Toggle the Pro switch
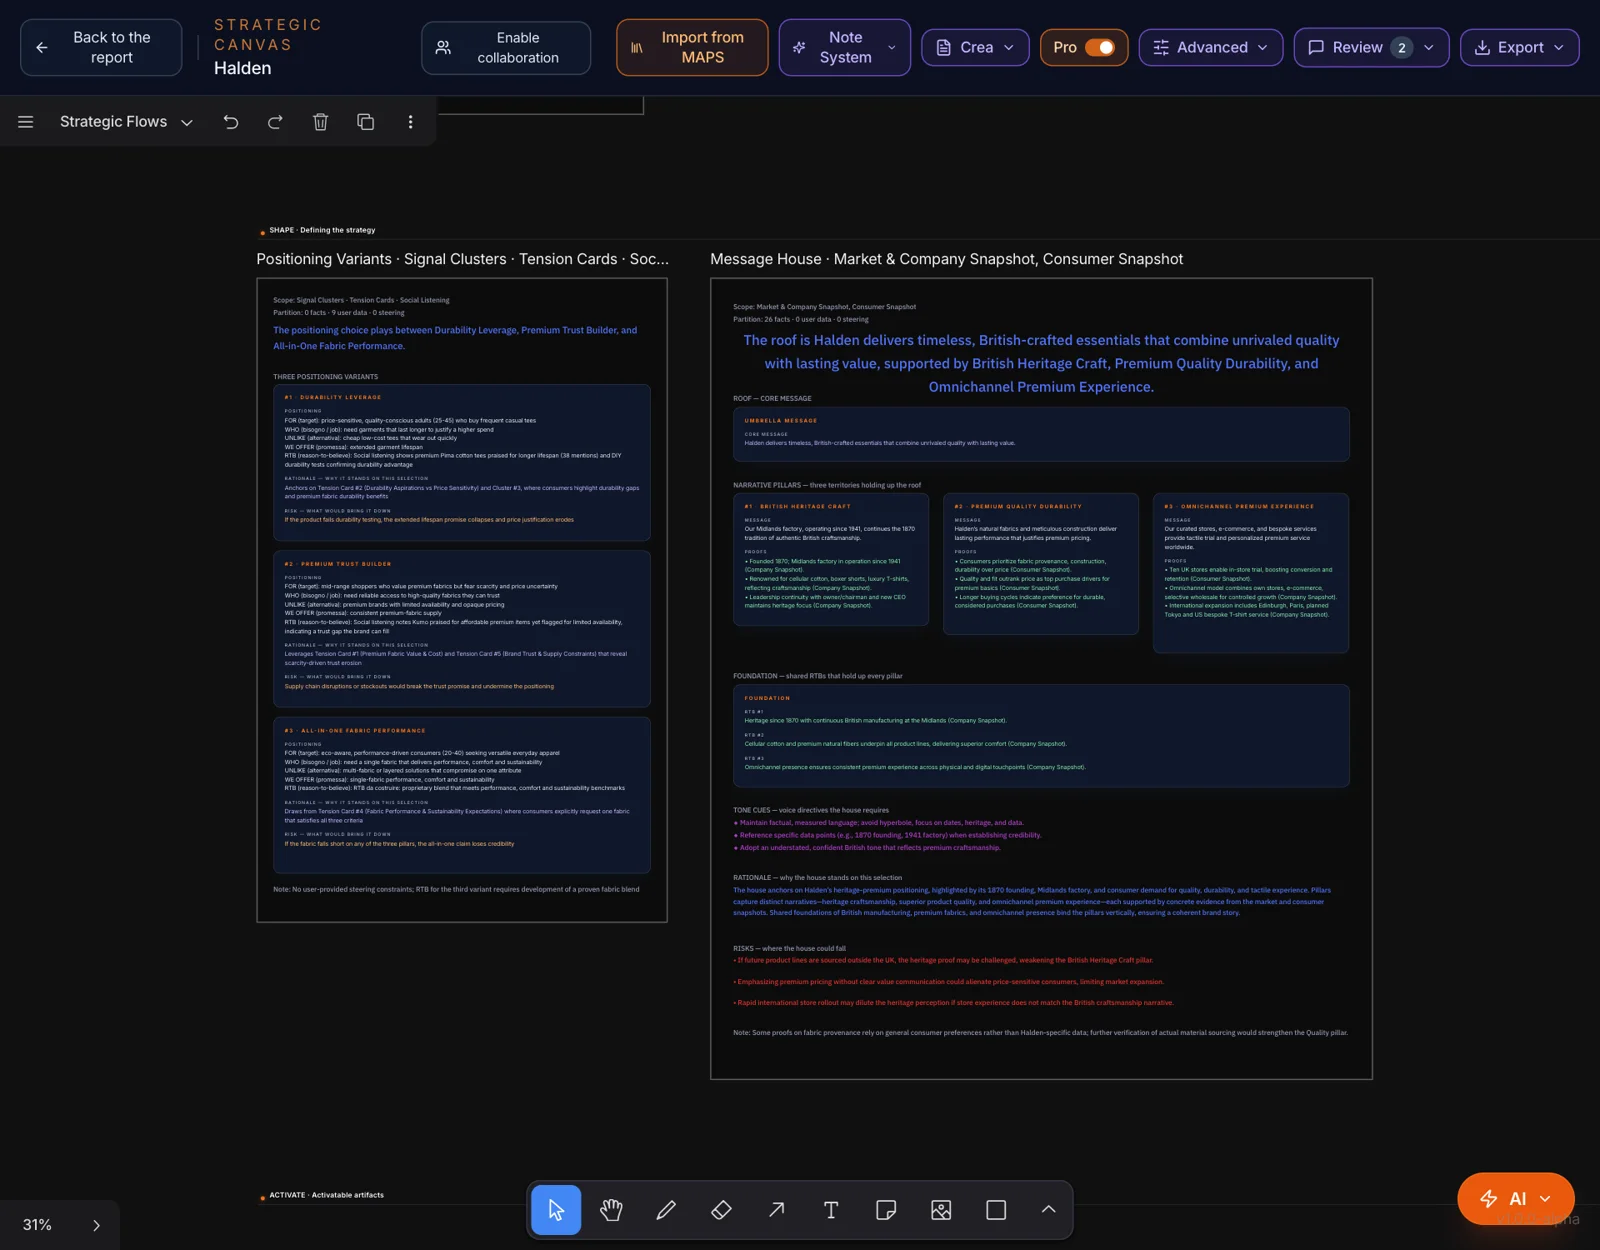 tap(1100, 47)
